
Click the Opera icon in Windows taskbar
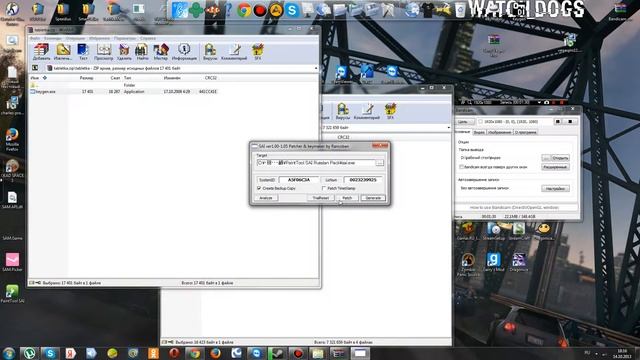pos(174,353)
